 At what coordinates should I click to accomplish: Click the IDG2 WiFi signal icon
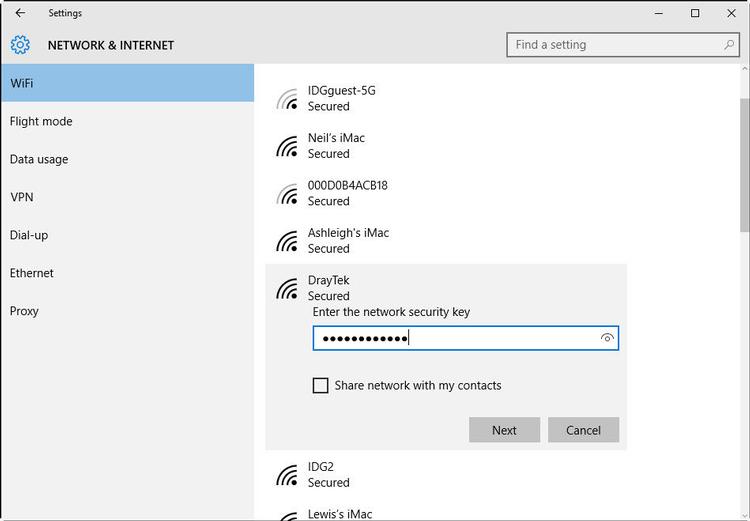point(288,474)
